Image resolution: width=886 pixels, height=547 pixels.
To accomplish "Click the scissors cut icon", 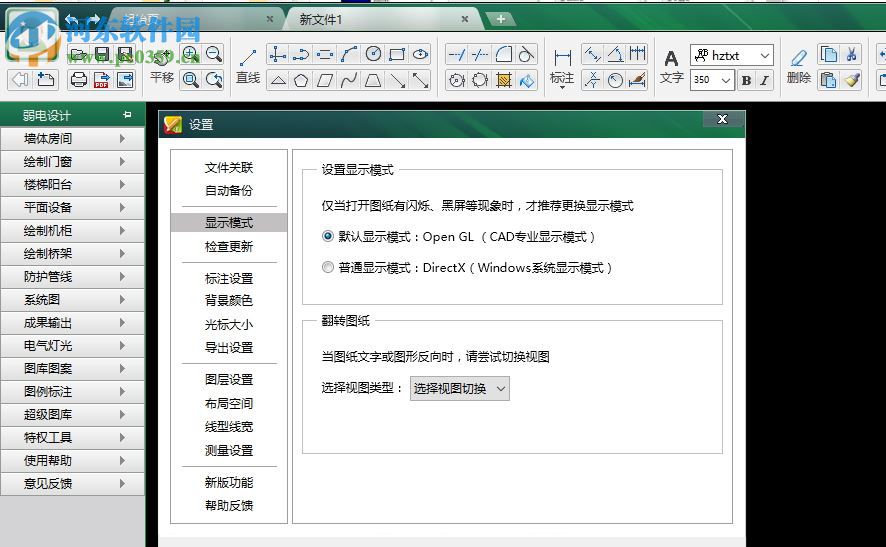I will click(852, 54).
